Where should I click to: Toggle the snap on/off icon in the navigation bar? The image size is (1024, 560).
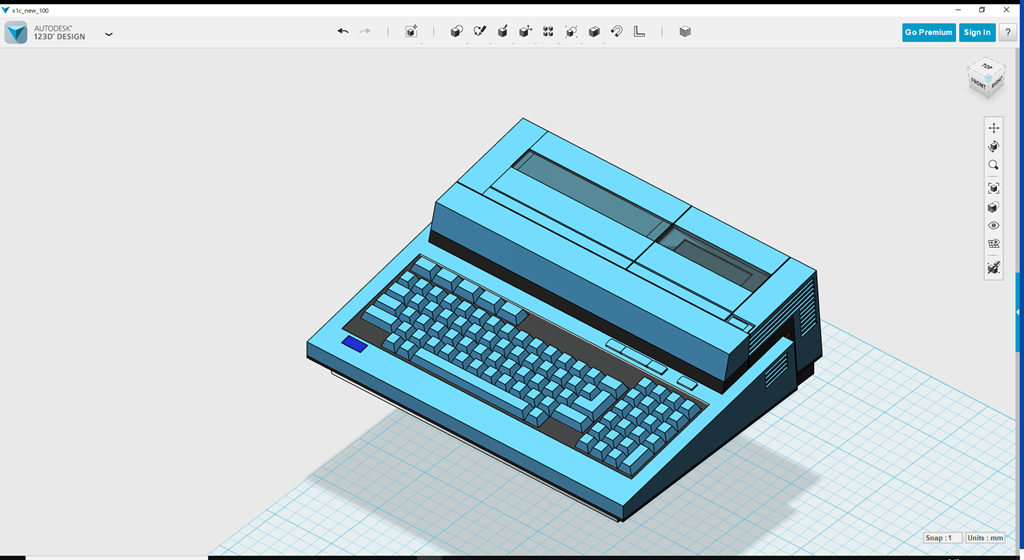tap(993, 268)
